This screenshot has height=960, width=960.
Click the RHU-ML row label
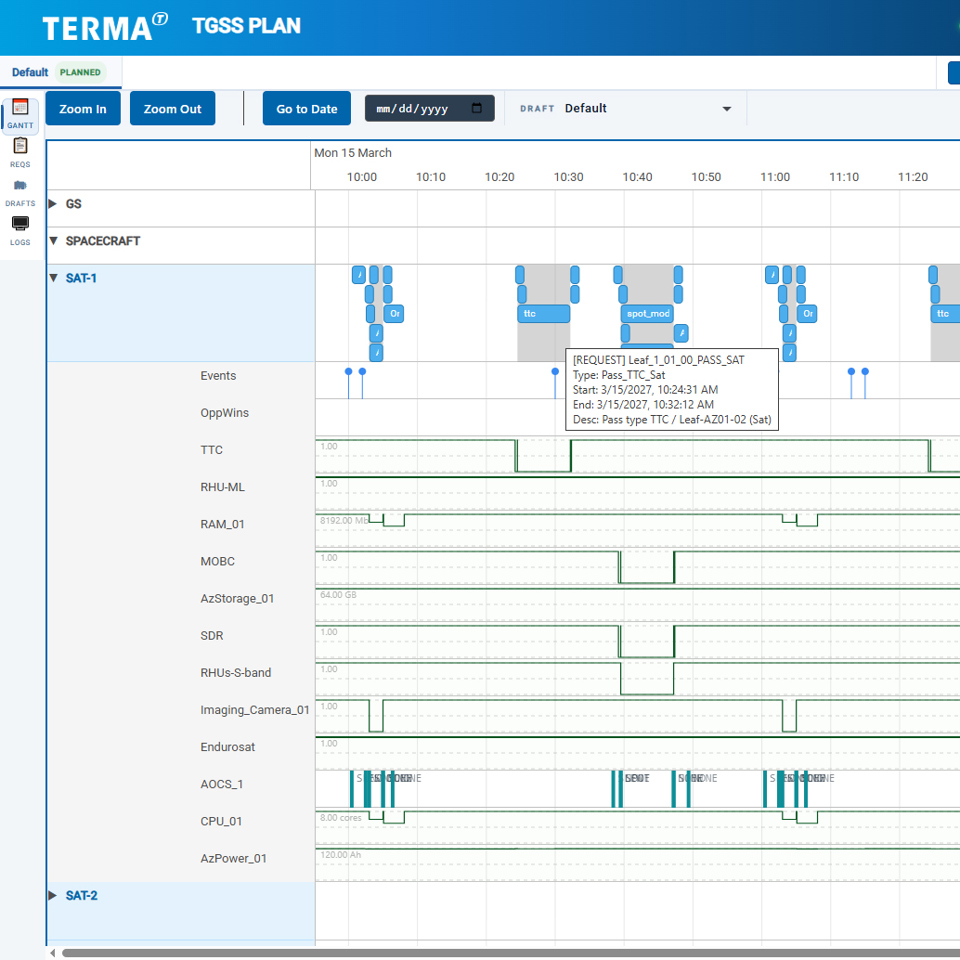tap(222, 487)
